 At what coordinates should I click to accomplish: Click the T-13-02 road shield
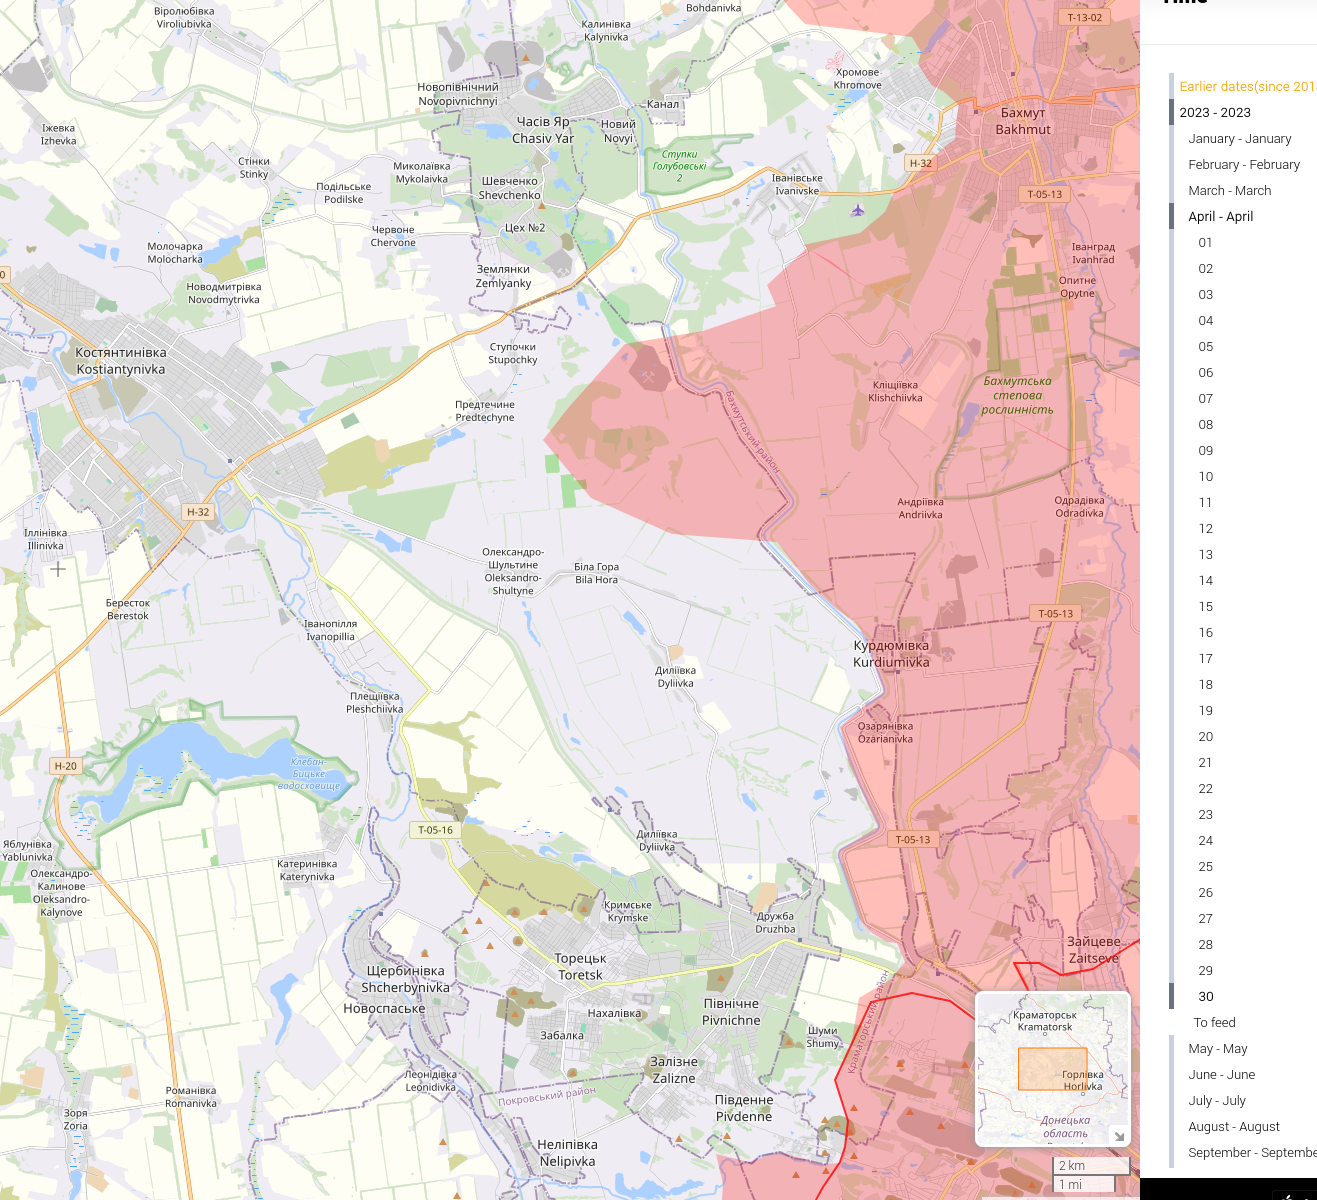[1085, 17]
